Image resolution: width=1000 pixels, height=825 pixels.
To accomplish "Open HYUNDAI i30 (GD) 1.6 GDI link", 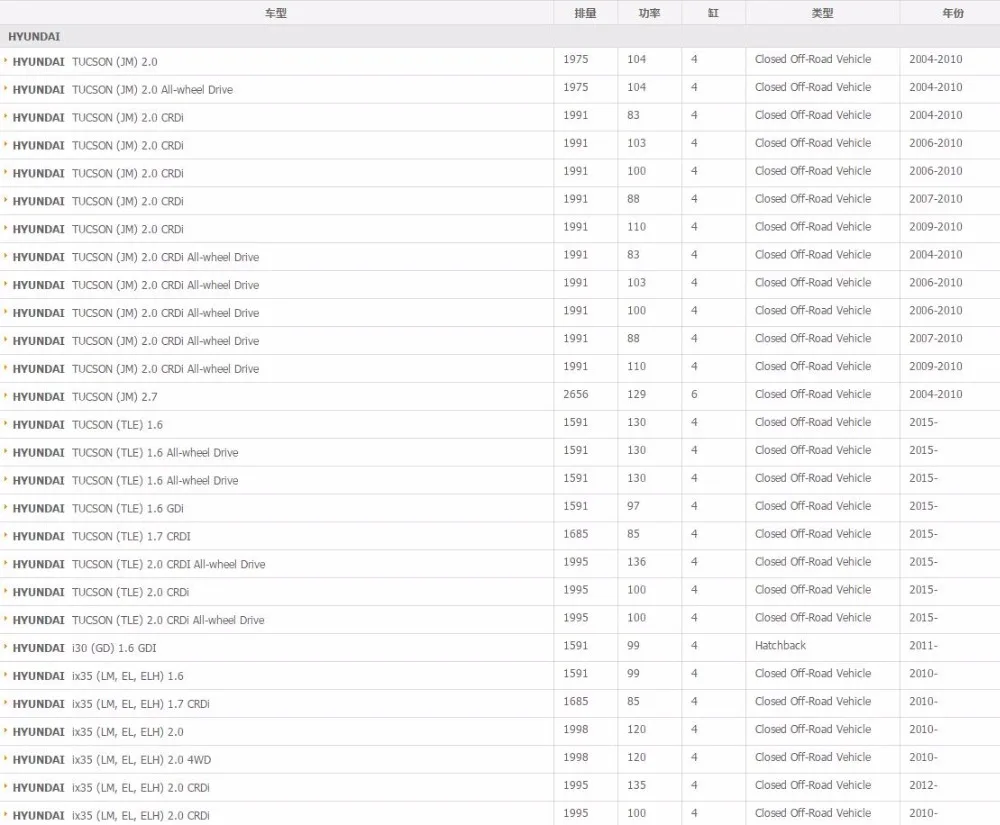I will (84, 648).
